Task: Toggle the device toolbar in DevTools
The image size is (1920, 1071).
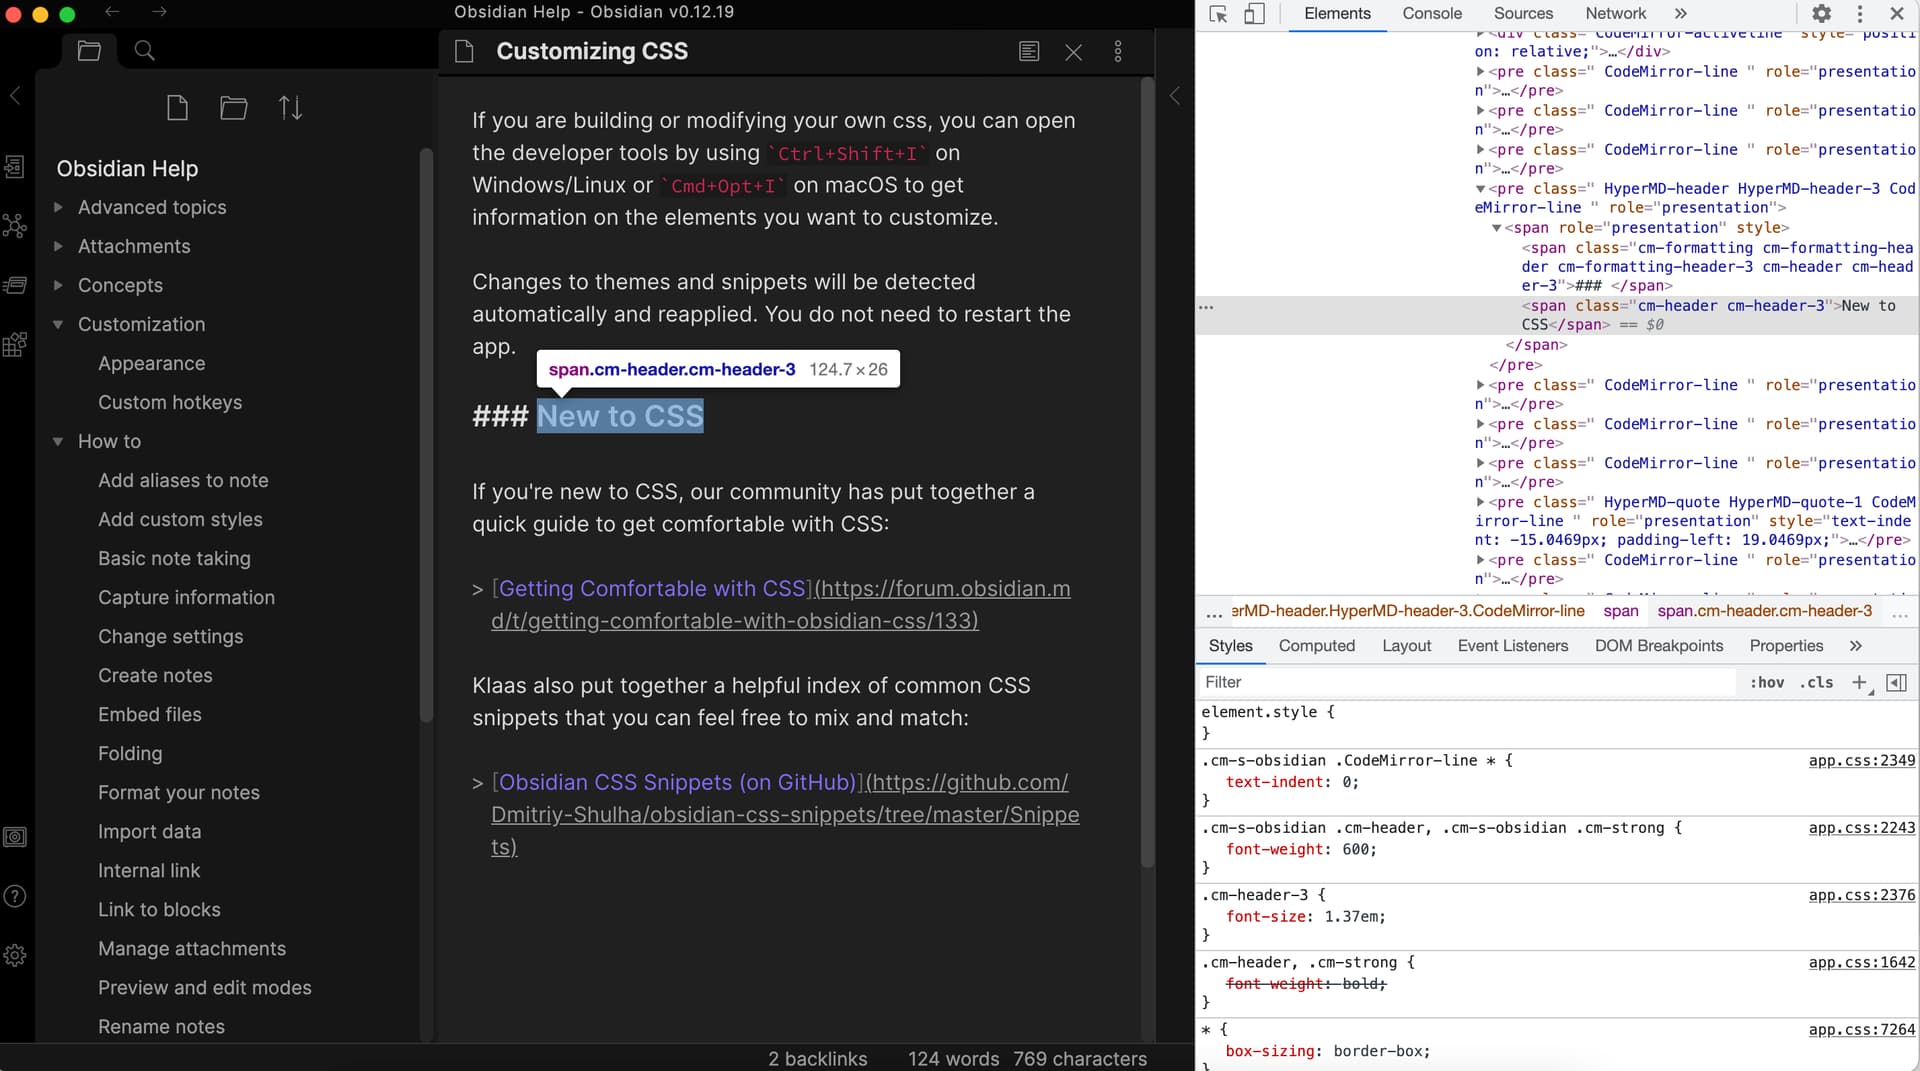Action: coord(1254,14)
